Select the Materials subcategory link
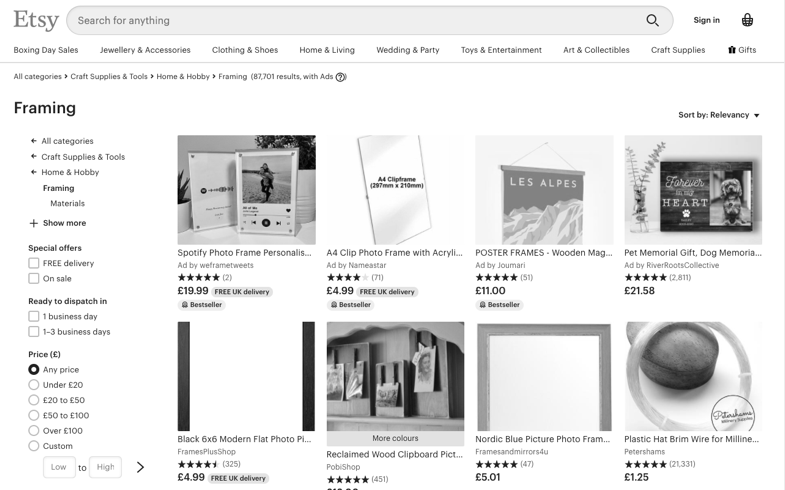Image resolution: width=785 pixels, height=490 pixels. tap(67, 203)
